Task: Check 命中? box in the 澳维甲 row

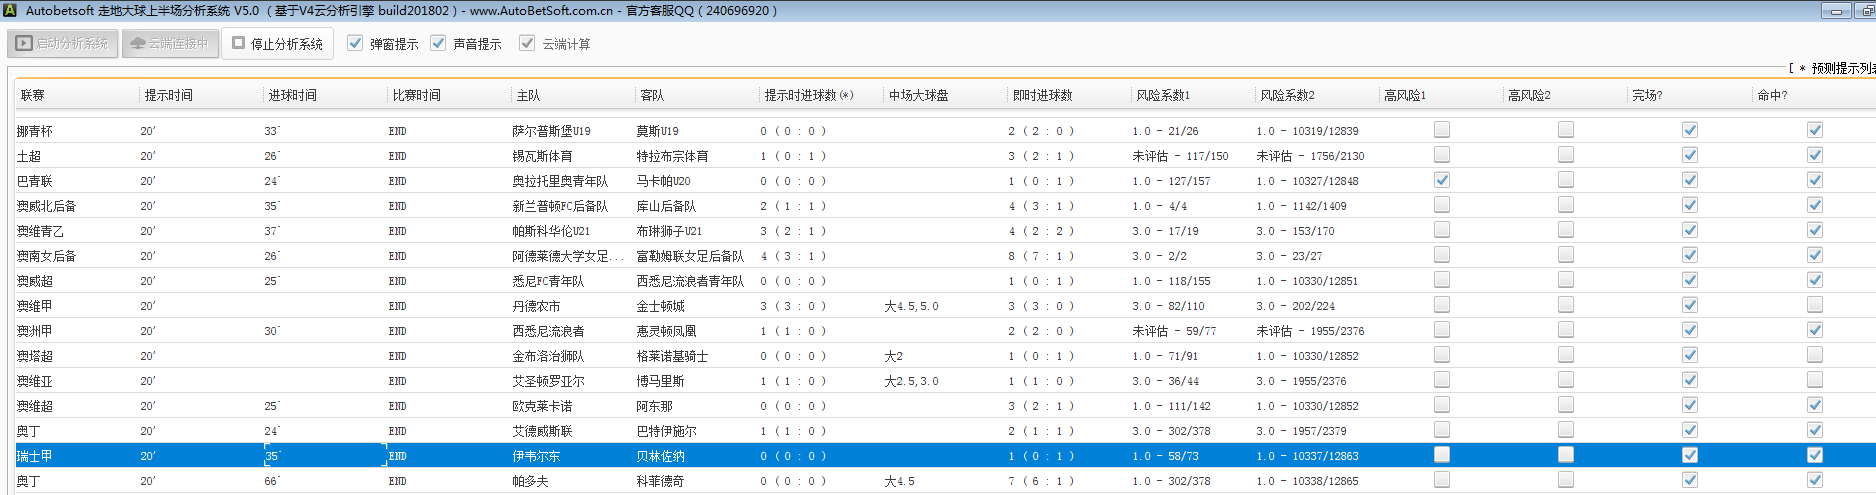Action: 1814,305
